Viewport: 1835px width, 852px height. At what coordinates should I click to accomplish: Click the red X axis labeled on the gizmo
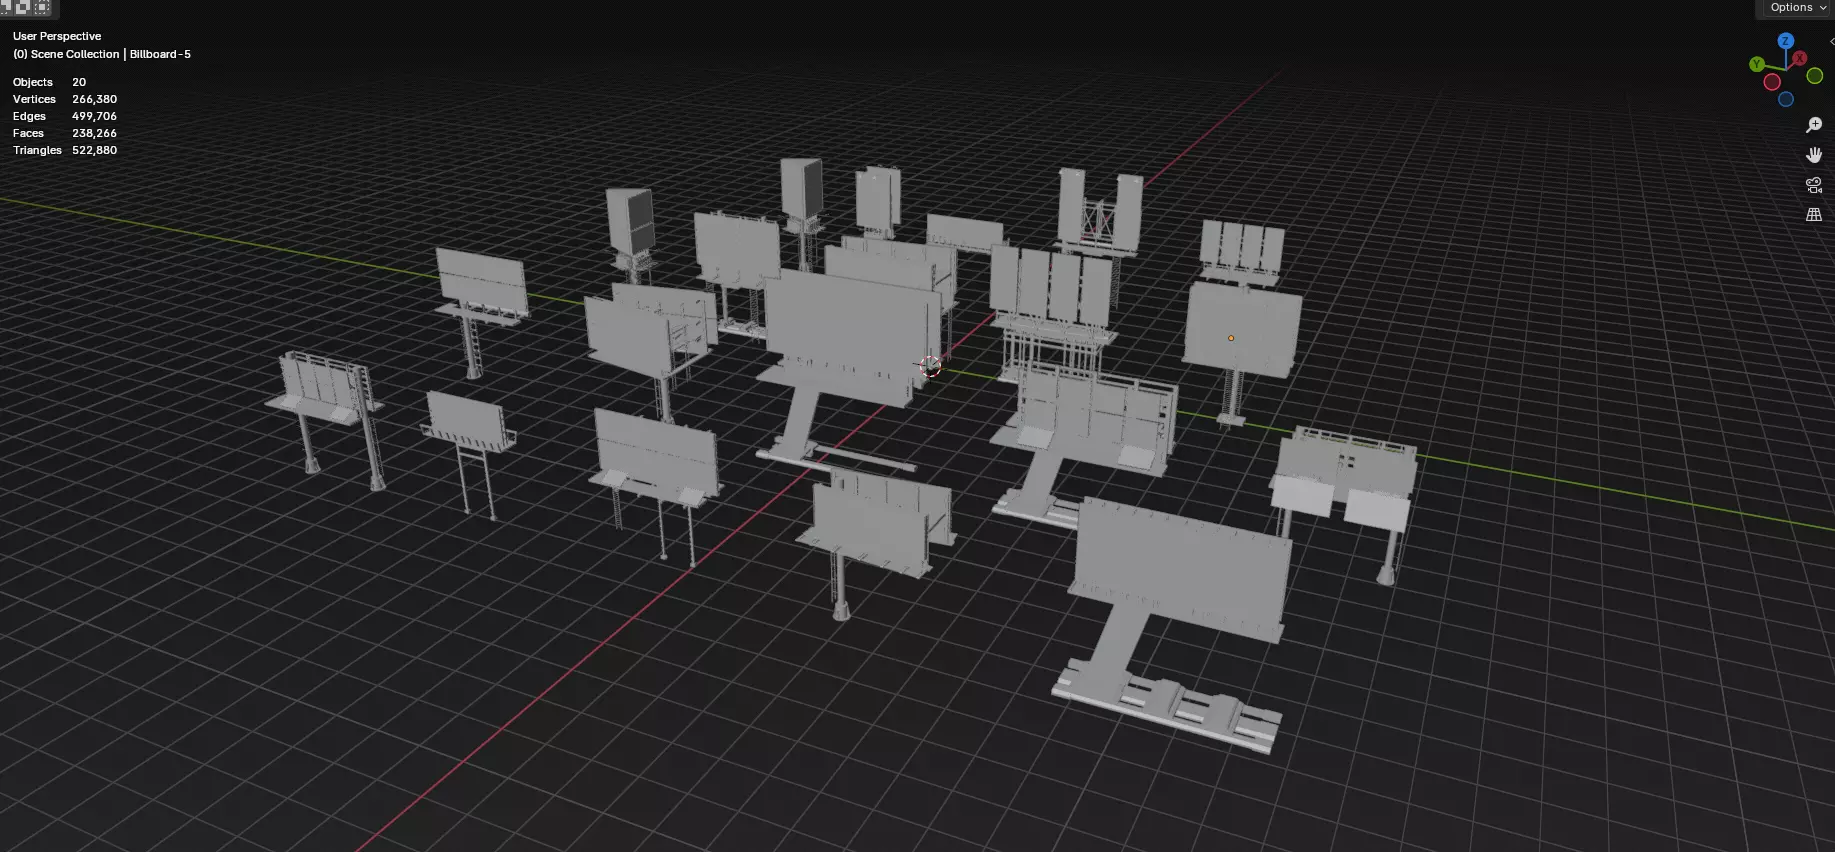[1799, 58]
